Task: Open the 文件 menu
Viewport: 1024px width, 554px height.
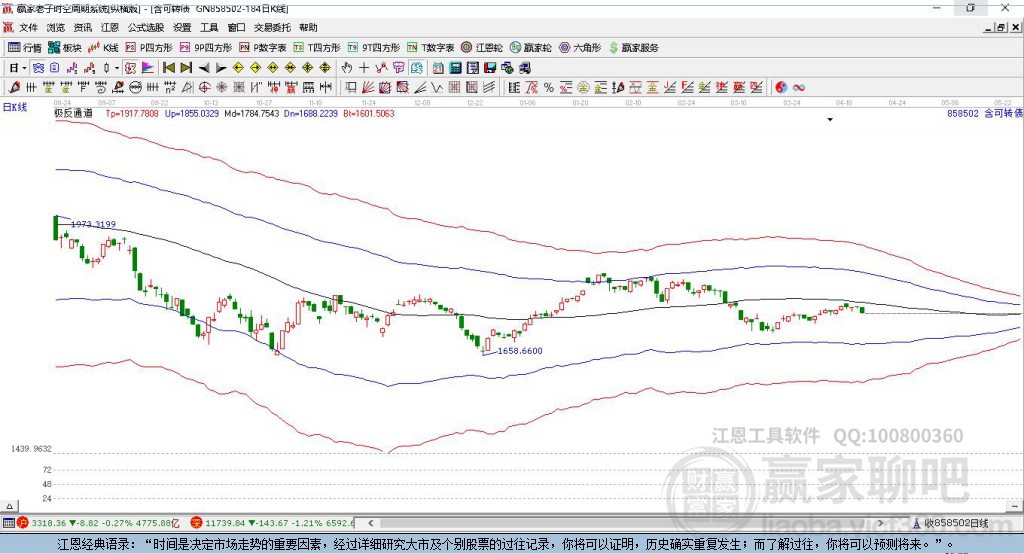Action: click(28, 27)
